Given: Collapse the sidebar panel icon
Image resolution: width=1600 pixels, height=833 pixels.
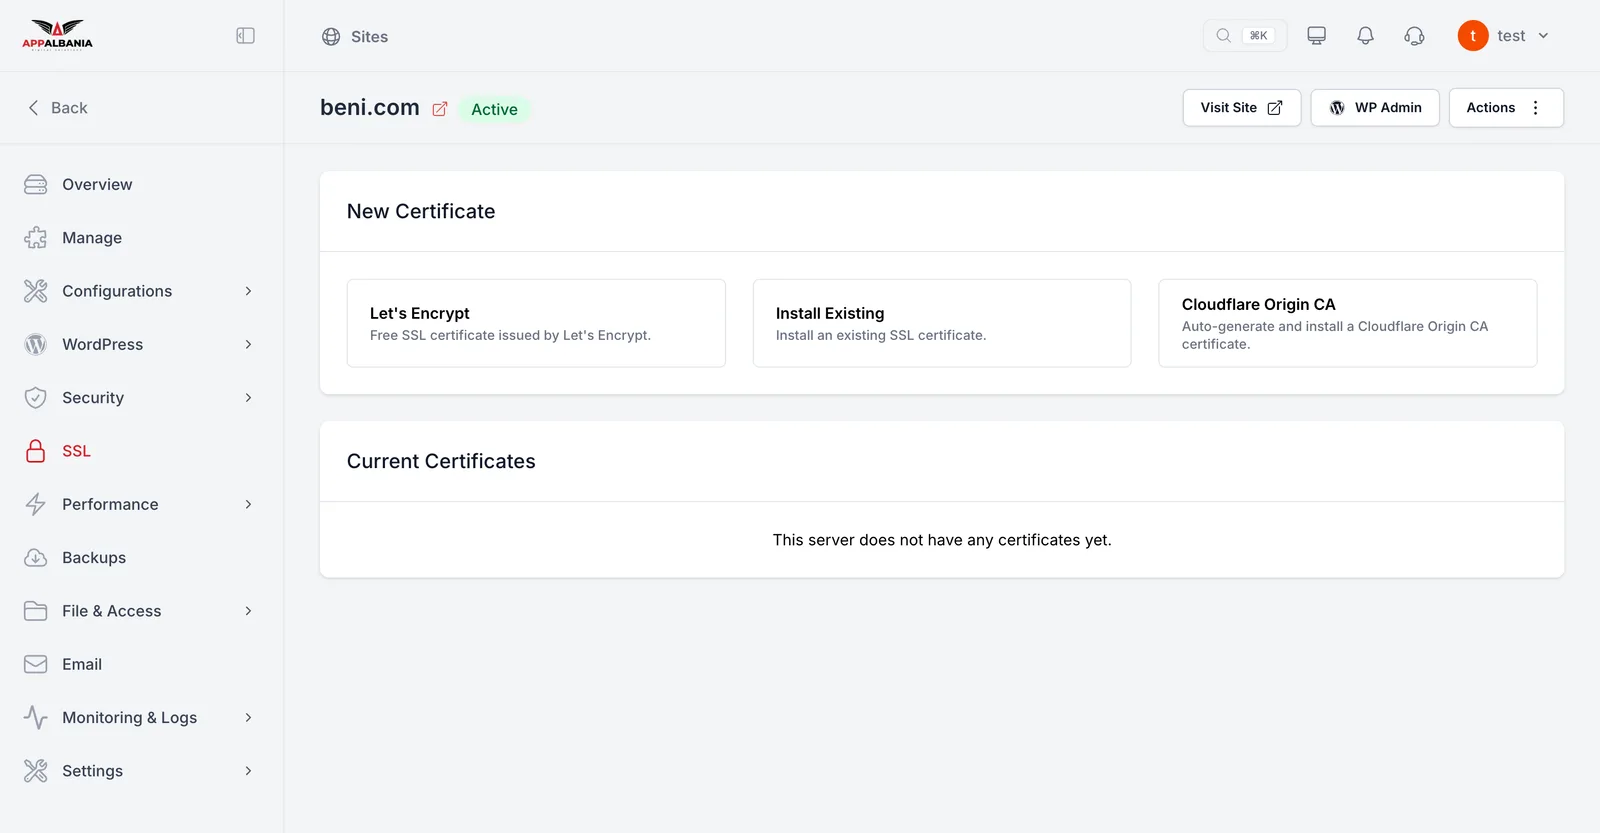Looking at the screenshot, I should click(245, 36).
